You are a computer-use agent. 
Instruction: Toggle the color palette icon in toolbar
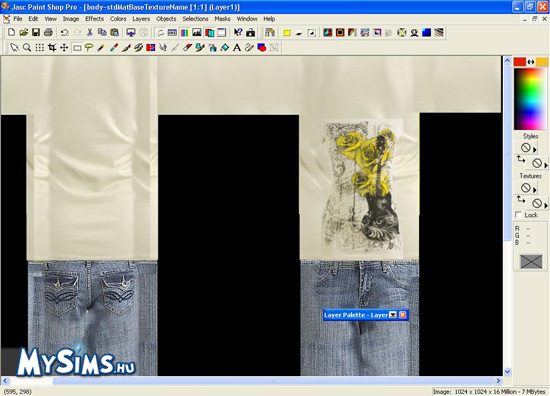185,33
